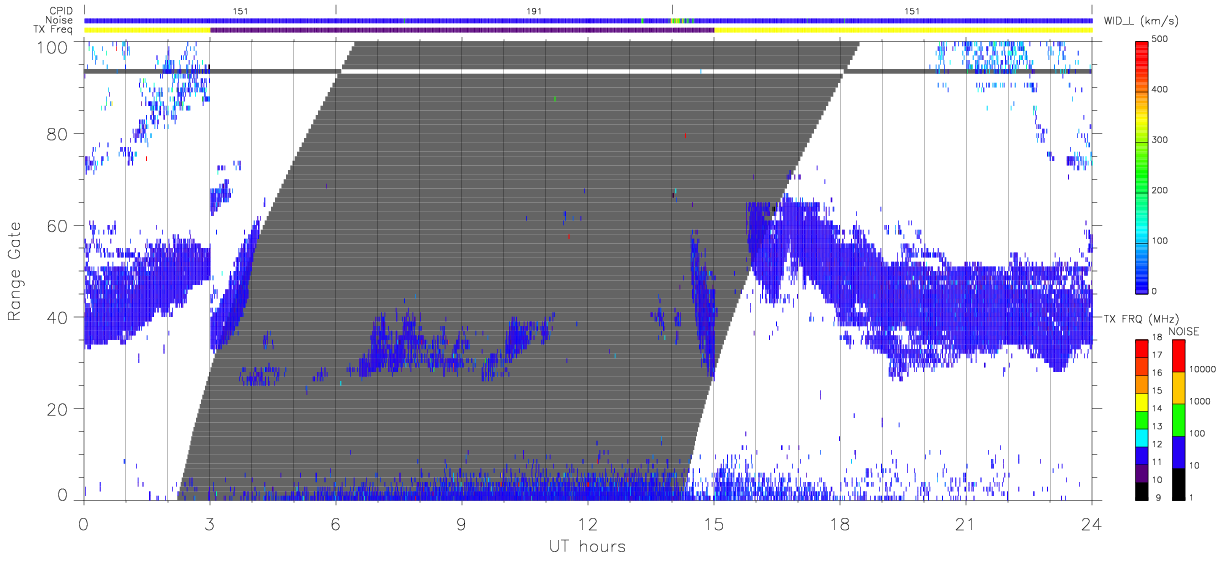The width and height of the screenshot is (1228, 567).
Task: Click the 60 tick on Range Gate axis
Action: tap(55, 225)
